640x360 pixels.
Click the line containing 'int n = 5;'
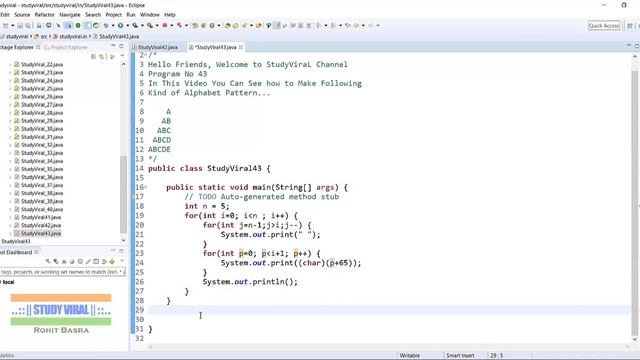(x=207, y=206)
